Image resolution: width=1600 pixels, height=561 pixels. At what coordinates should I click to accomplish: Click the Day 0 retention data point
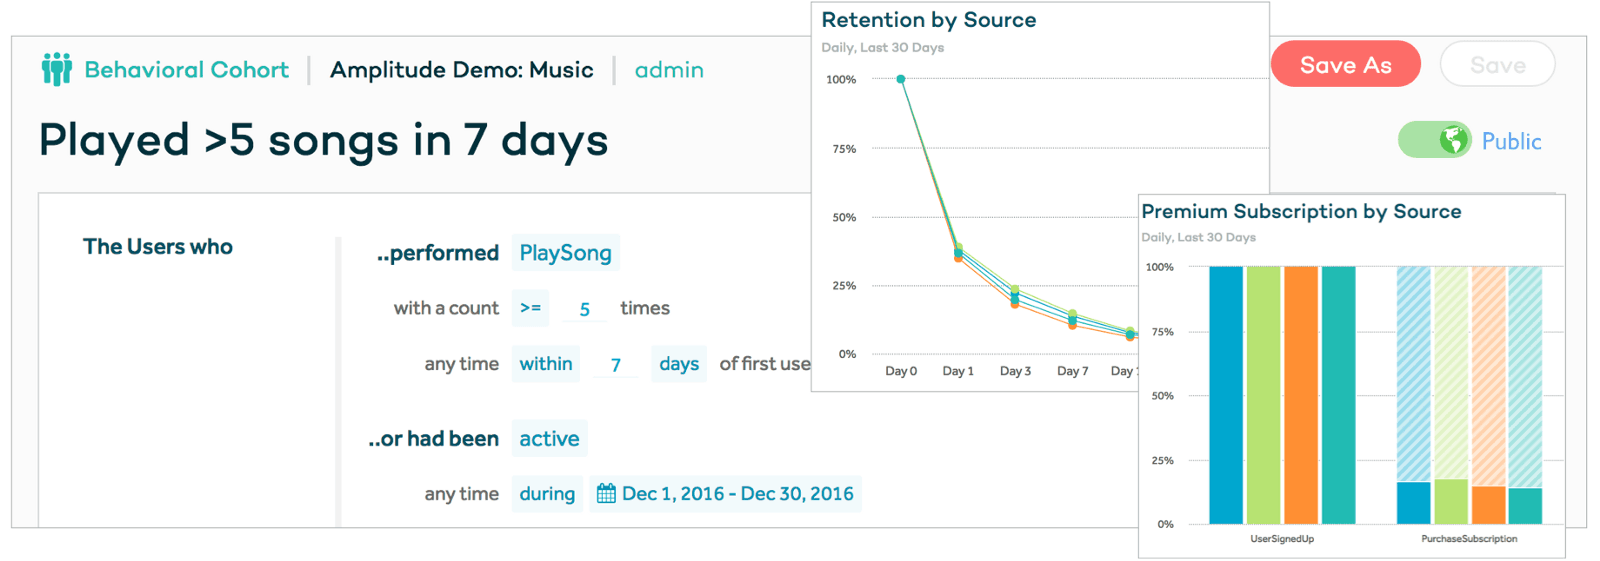(x=901, y=79)
